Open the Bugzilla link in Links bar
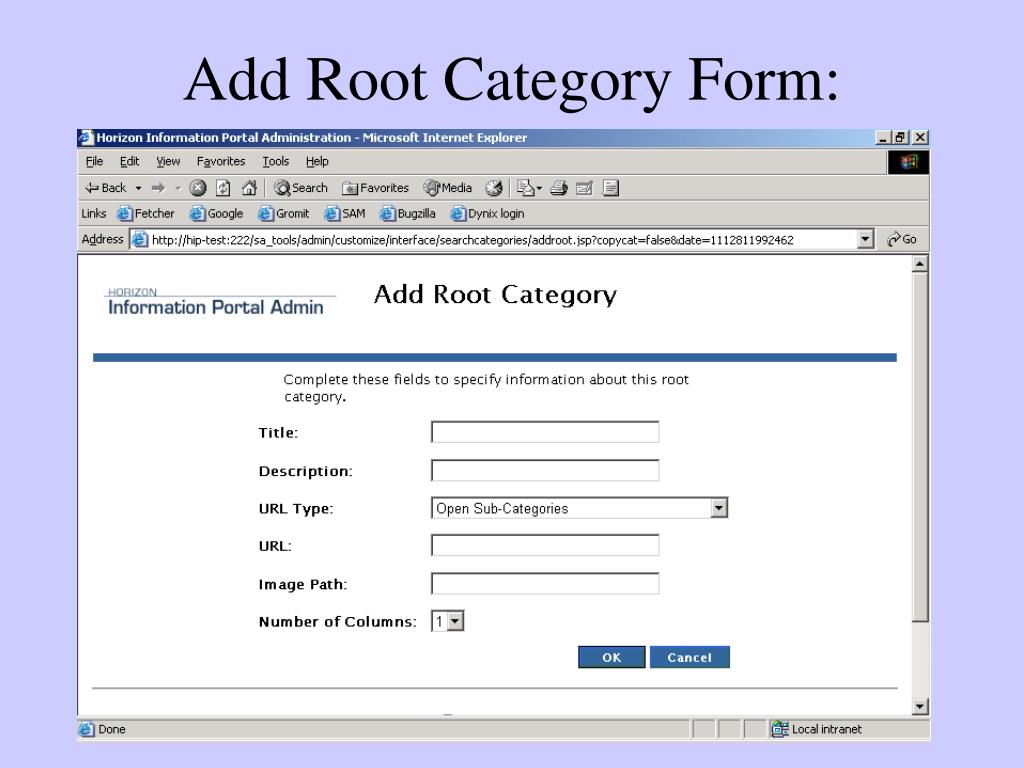 point(408,214)
